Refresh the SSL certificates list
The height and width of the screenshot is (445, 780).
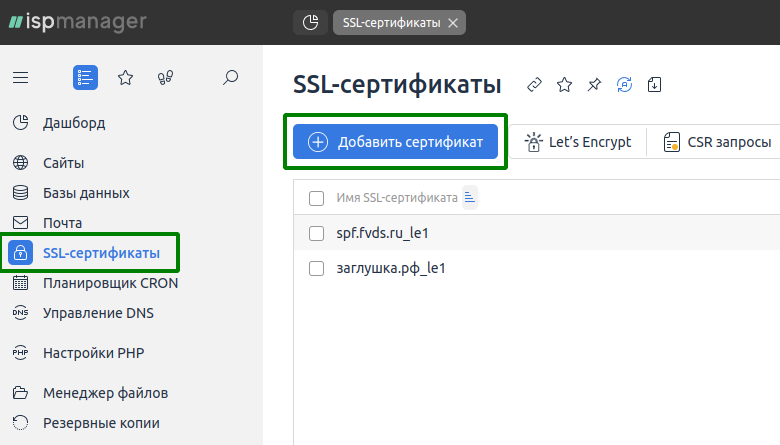coord(625,85)
